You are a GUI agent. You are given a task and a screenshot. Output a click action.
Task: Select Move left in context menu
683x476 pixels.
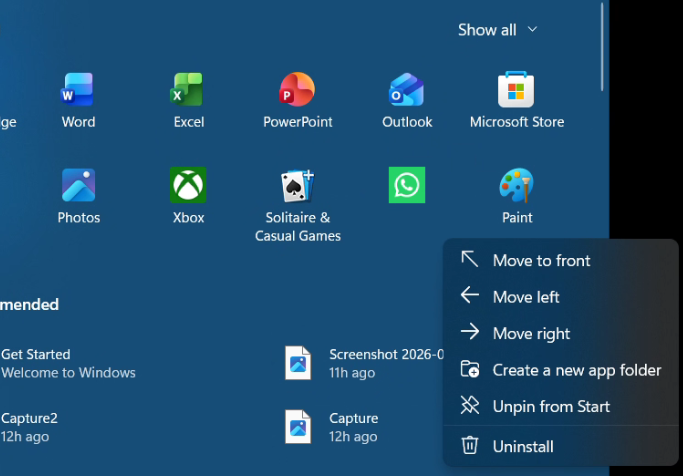pos(561,297)
